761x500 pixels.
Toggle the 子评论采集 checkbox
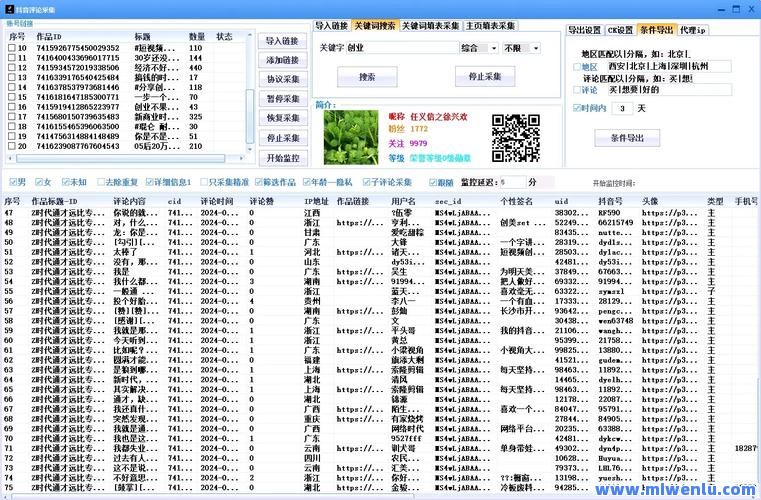pyautogui.click(x=366, y=182)
